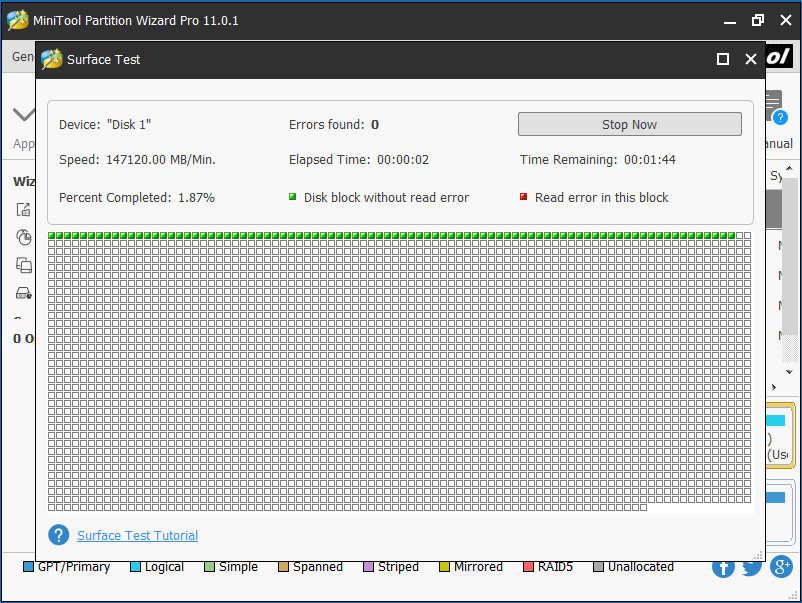Click the Mirrored legend color swatch
This screenshot has height=603, width=802.
coord(444,567)
